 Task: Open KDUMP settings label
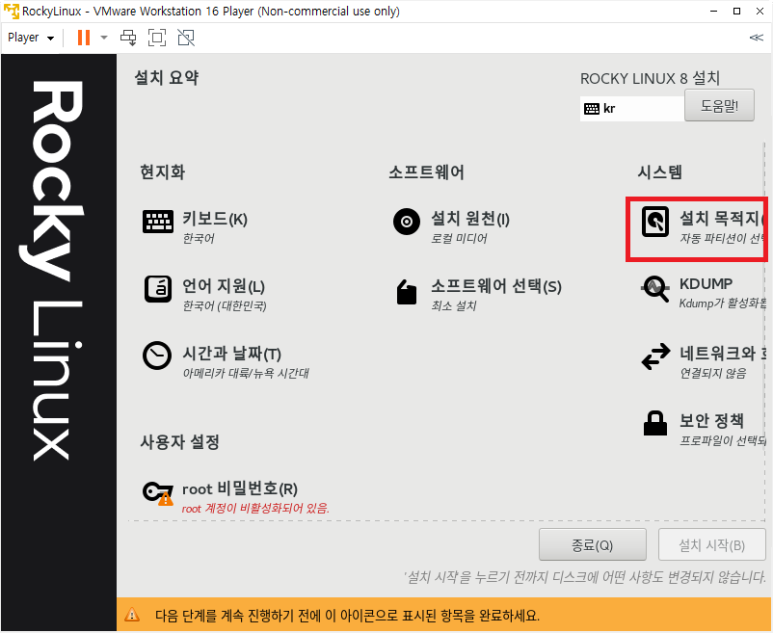(x=706, y=284)
